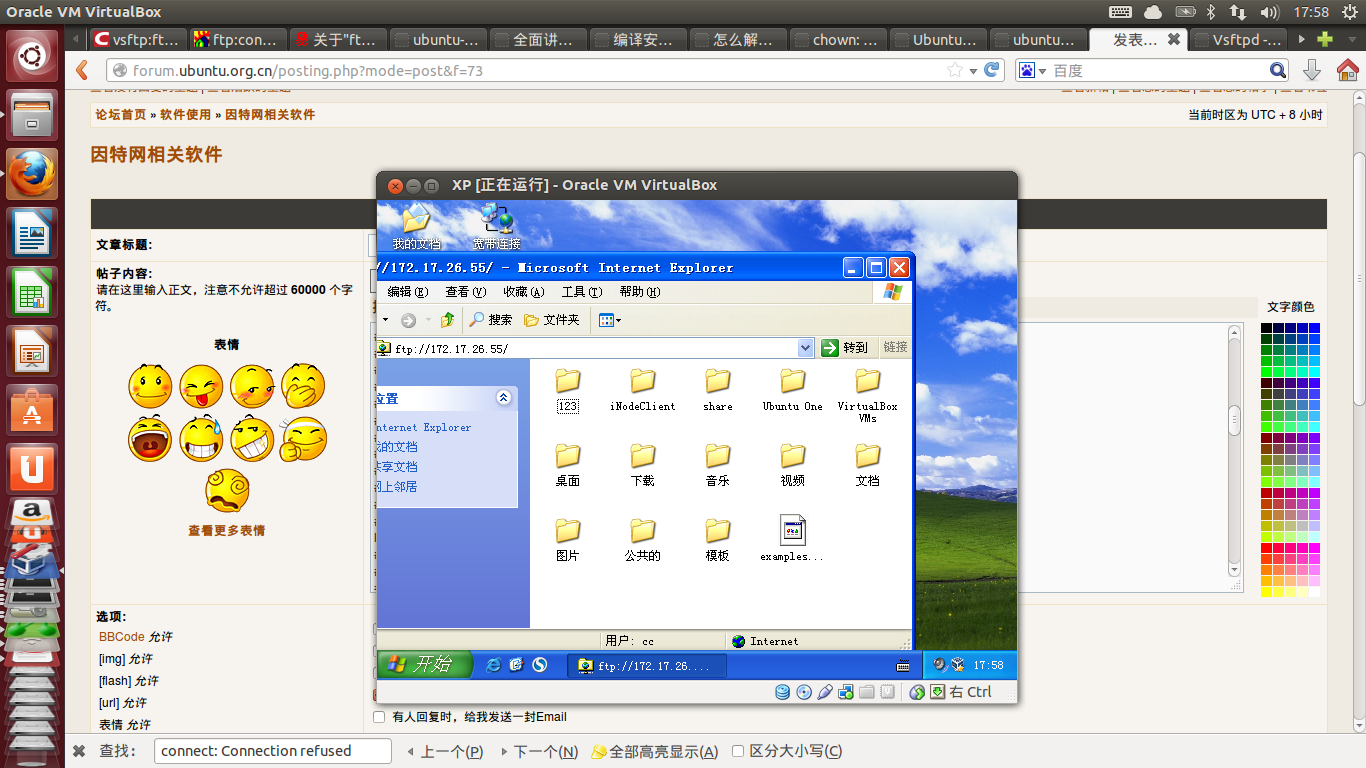The height and width of the screenshot is (768, 1366).
Task: Click the IE Up folder toolbar icon
Action: (448, 319)
